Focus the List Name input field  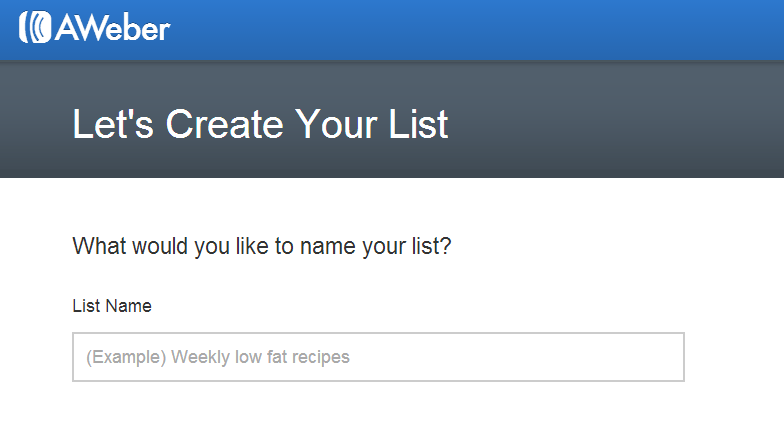(x=378, y=357)
